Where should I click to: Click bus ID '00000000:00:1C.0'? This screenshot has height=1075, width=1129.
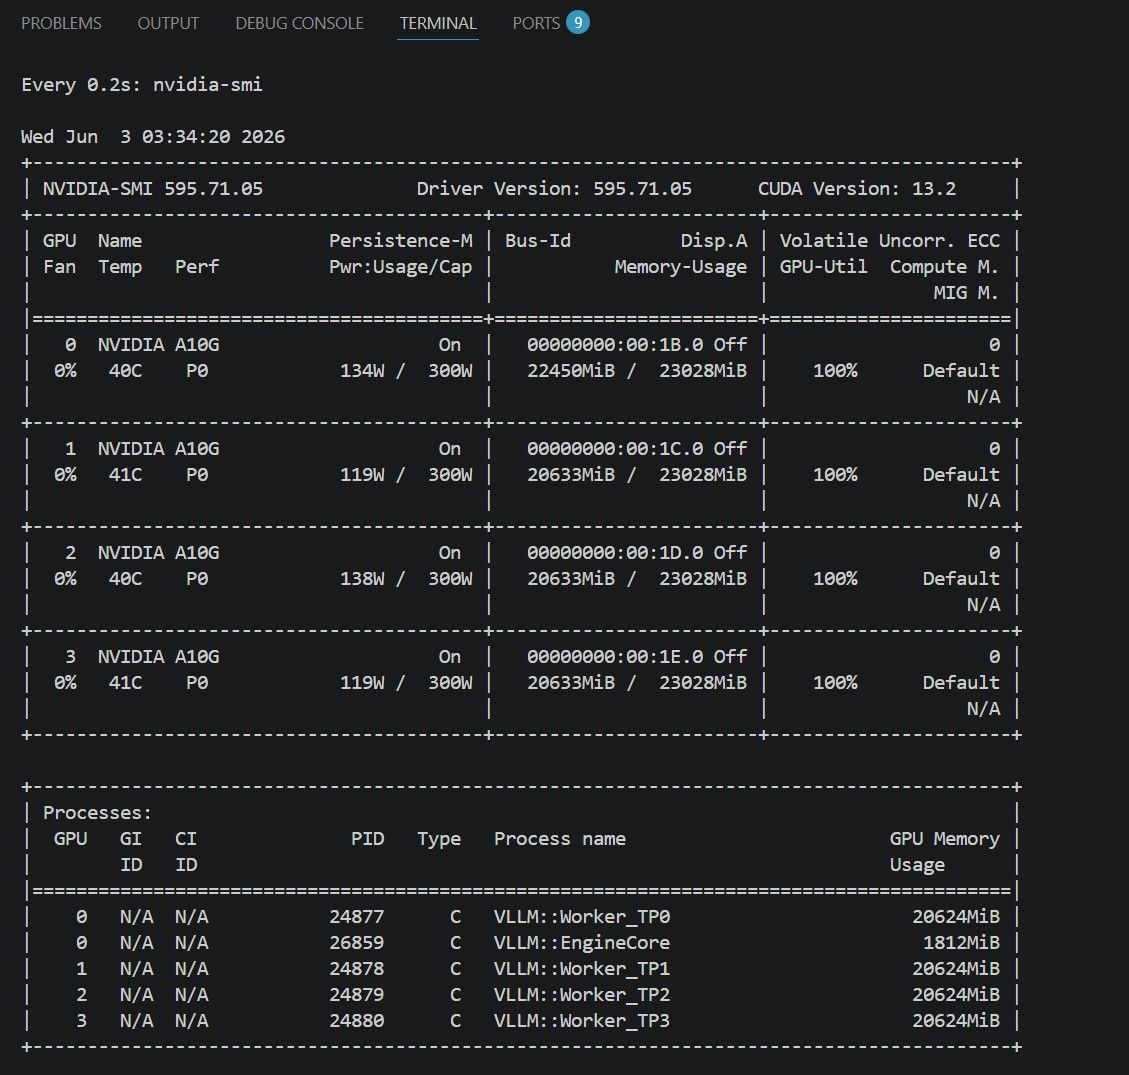pyautogui.click(x=615, y=449)
